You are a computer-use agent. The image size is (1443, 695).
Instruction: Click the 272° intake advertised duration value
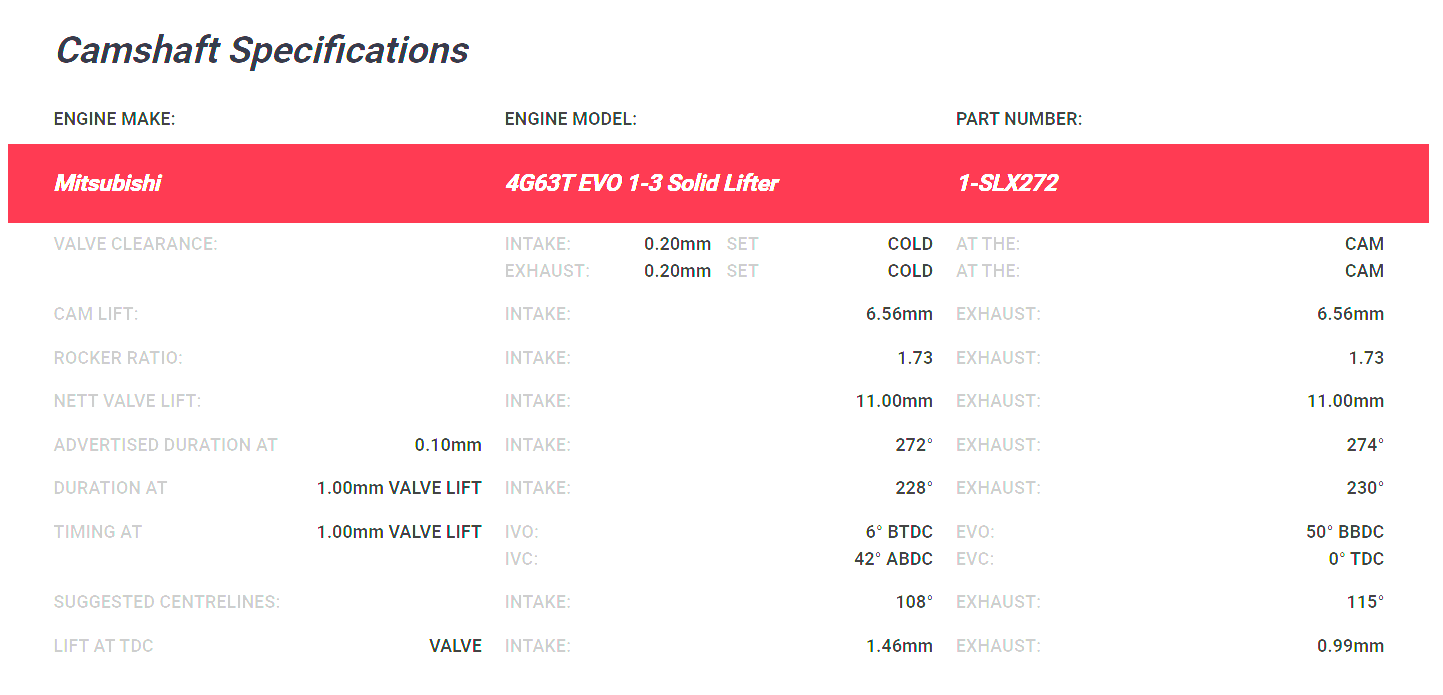[914, 445]
